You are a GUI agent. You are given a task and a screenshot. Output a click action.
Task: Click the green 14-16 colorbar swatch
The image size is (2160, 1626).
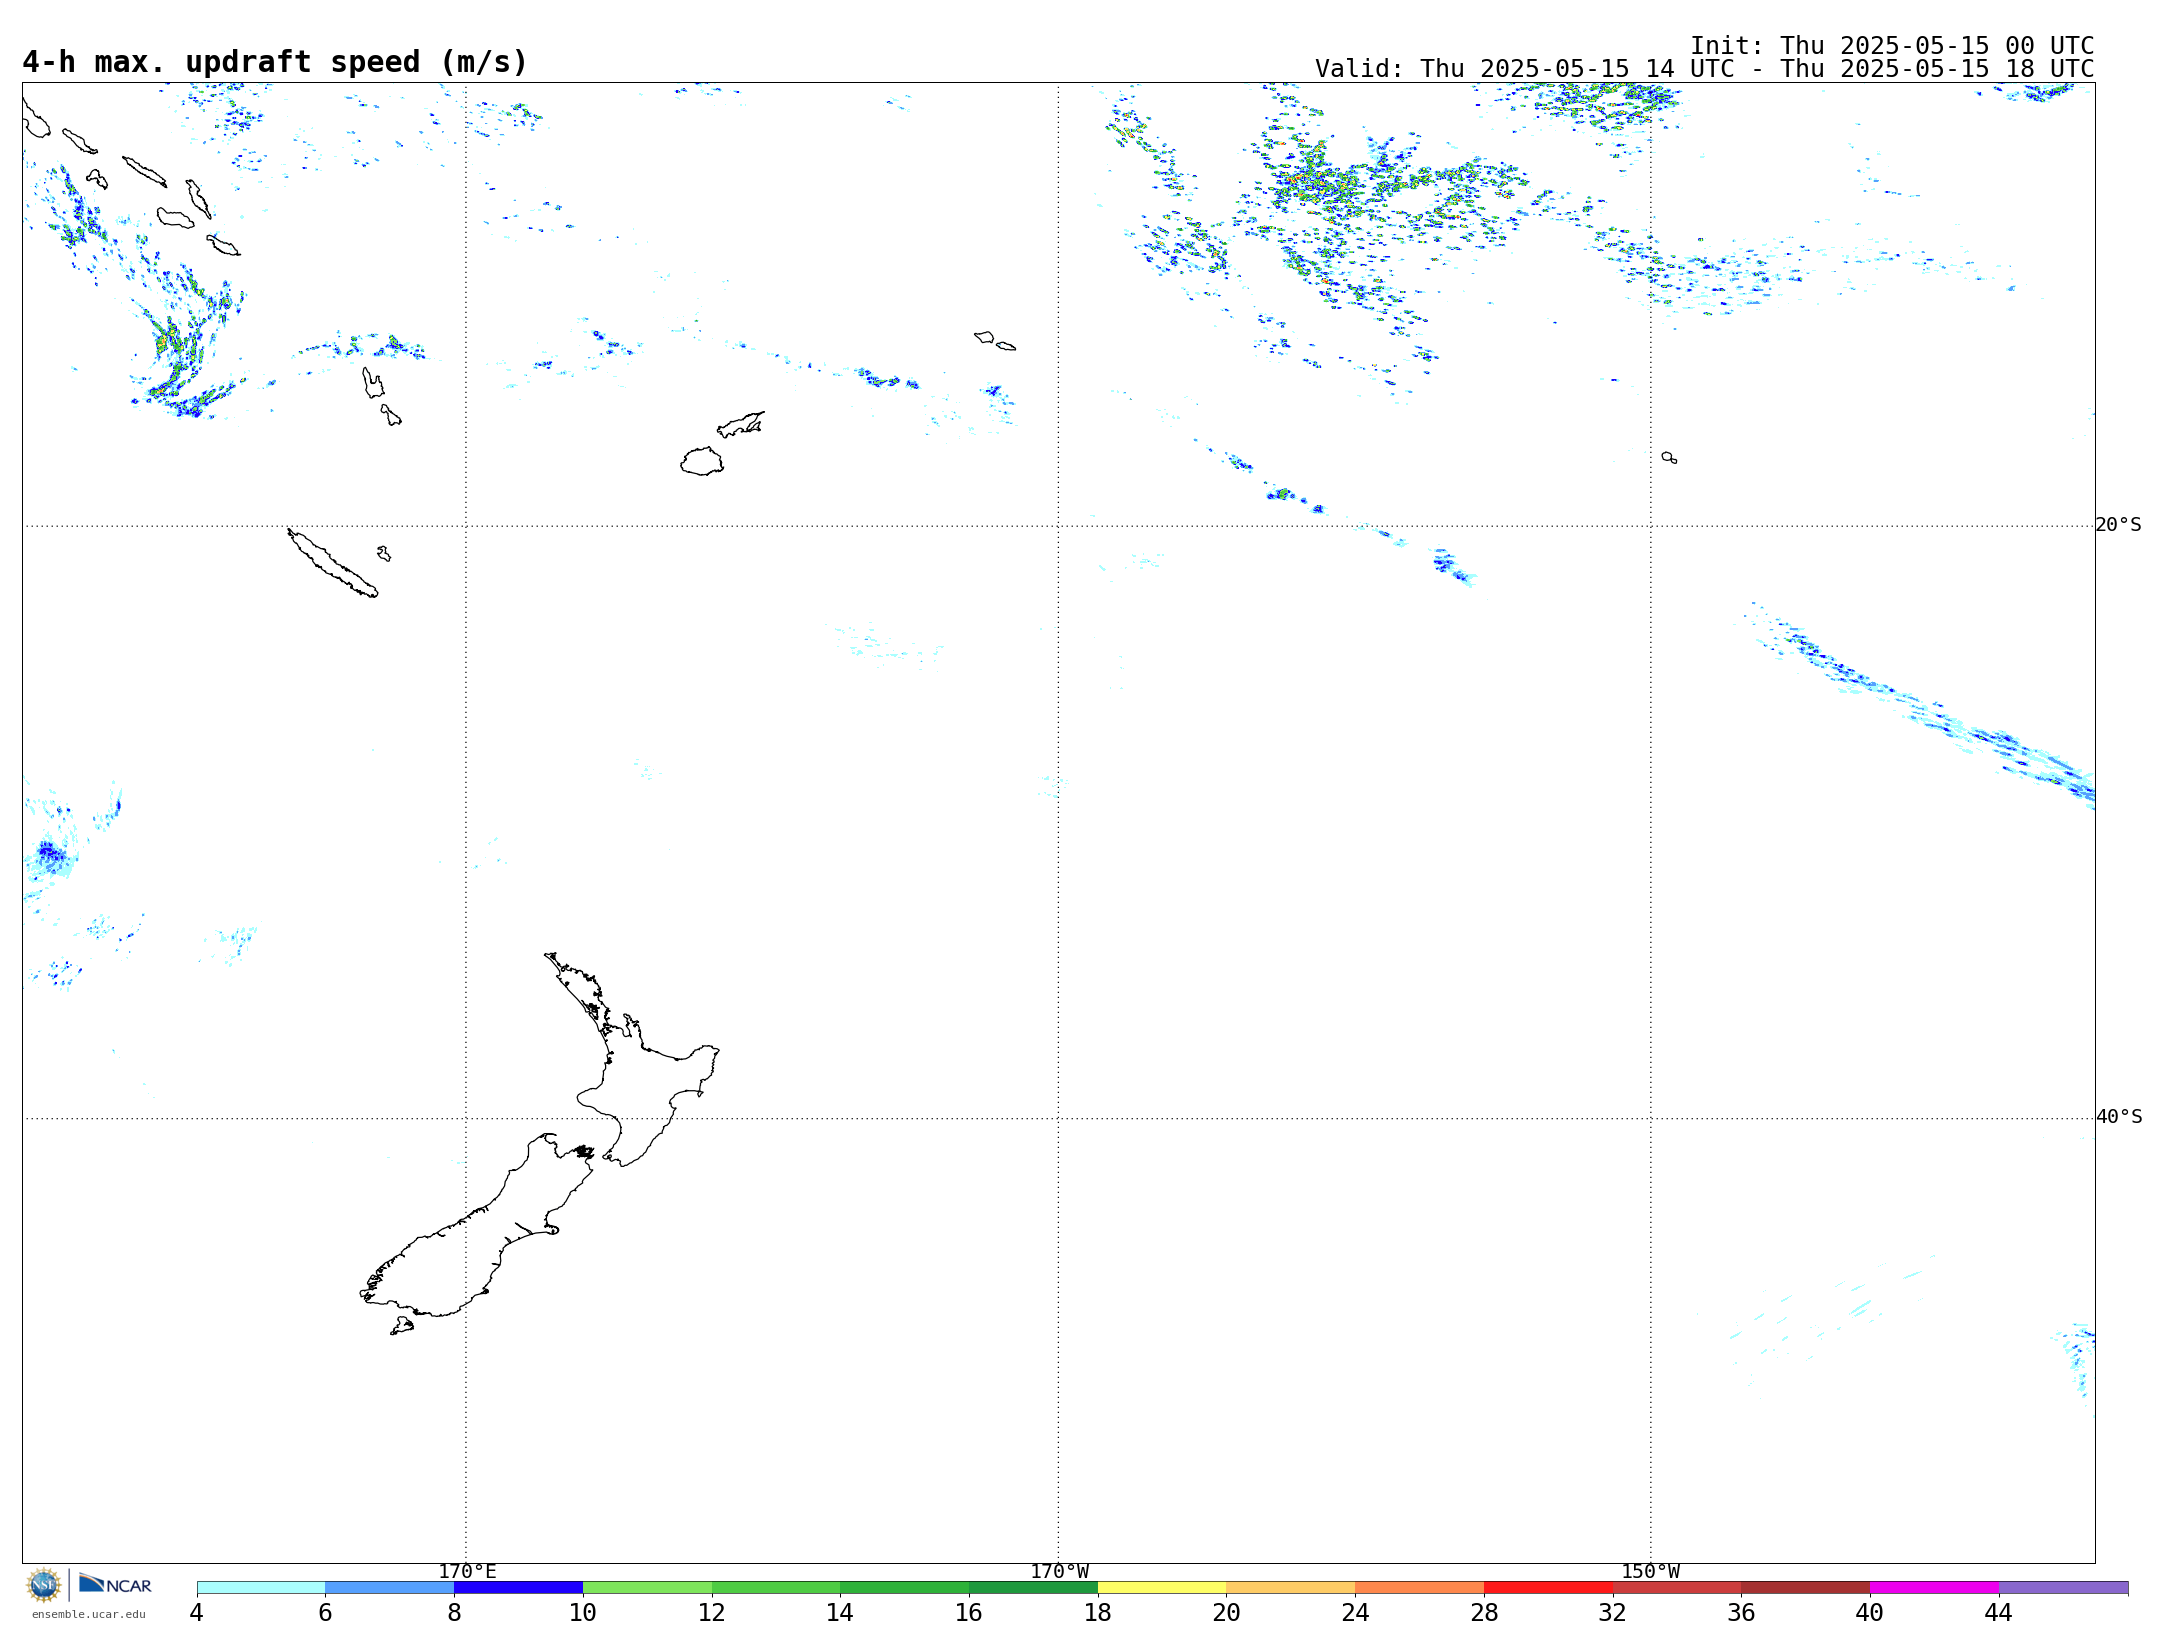pyautogui.click(x=904, y=1587)
